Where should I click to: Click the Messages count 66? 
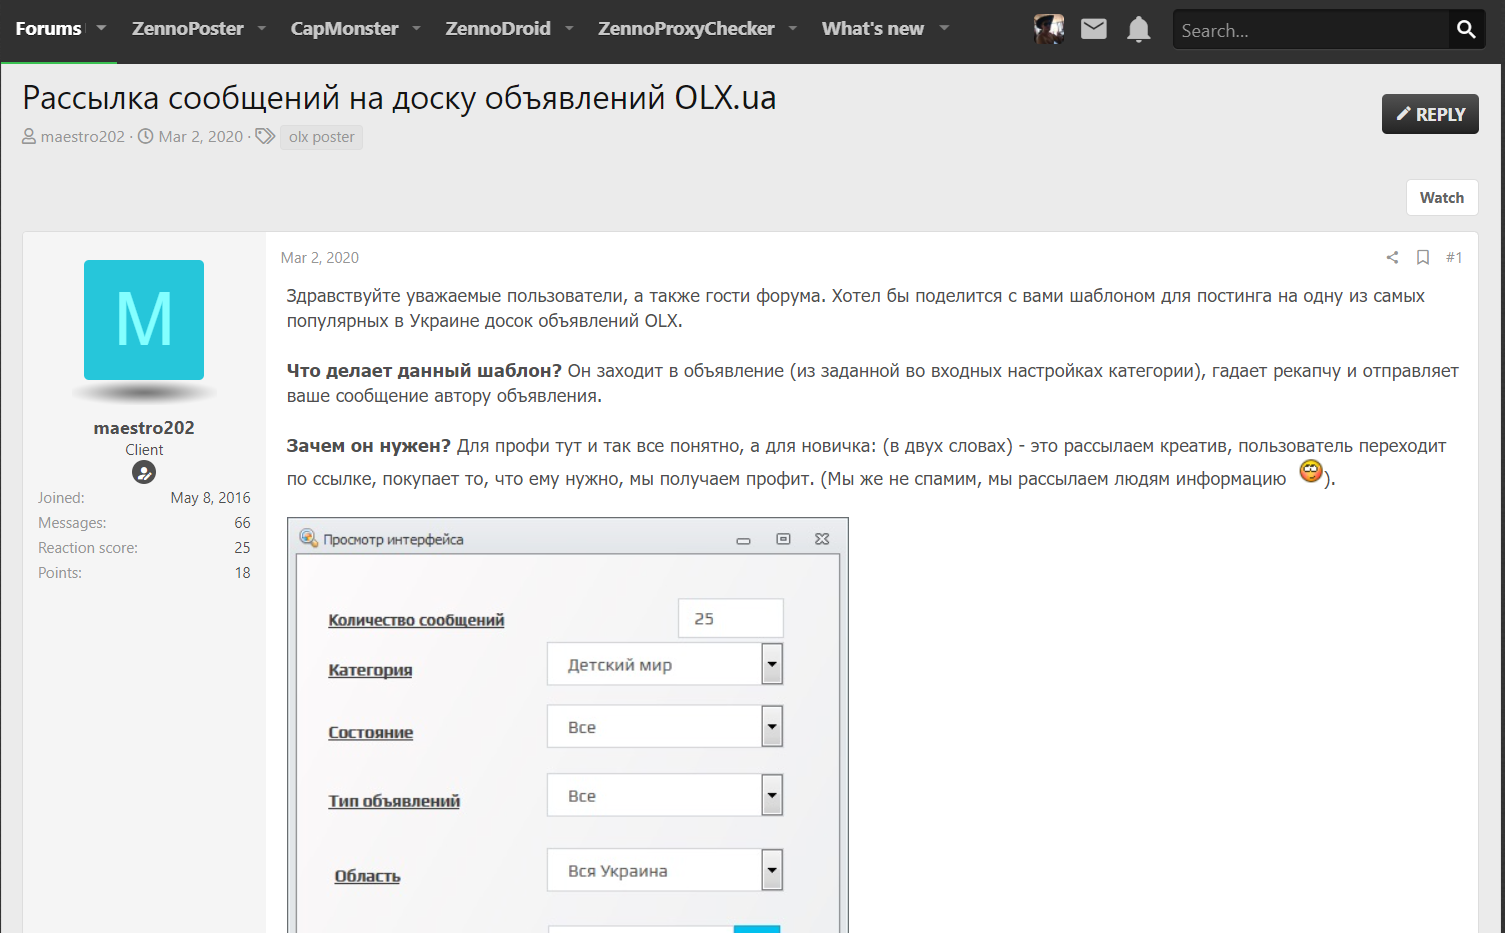coord(242,523)
